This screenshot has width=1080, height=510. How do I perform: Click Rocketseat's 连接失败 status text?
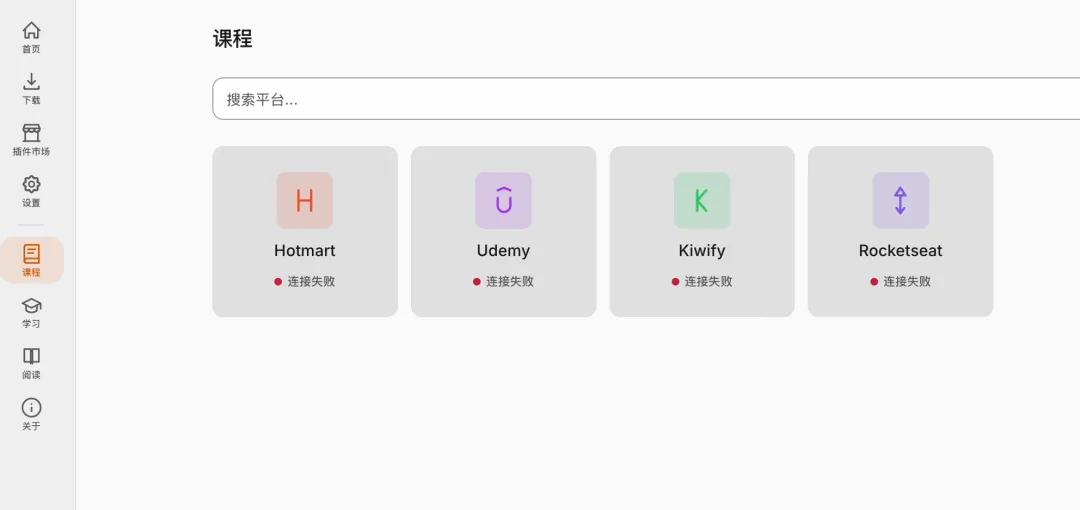coord(907,281)
